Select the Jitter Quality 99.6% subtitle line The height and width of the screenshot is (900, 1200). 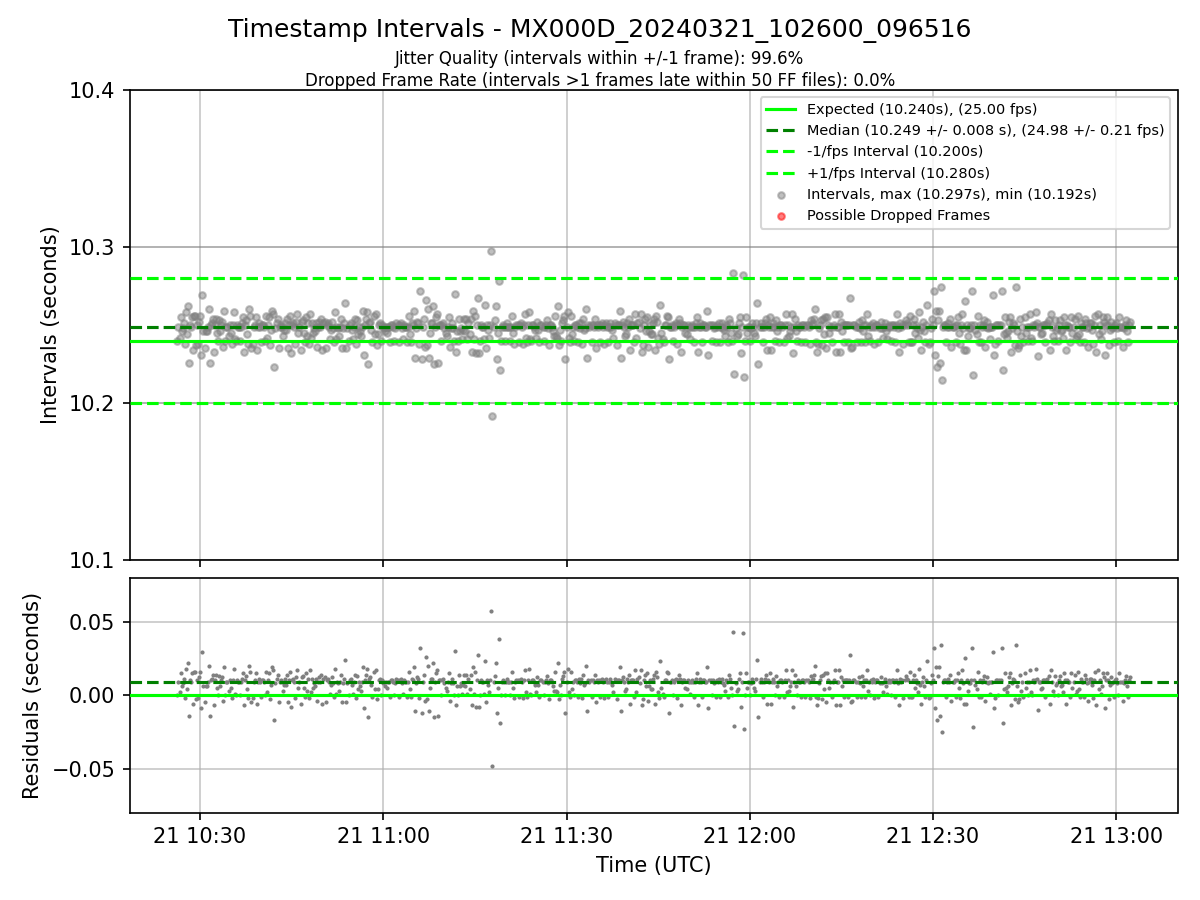[x=599, y=58]
